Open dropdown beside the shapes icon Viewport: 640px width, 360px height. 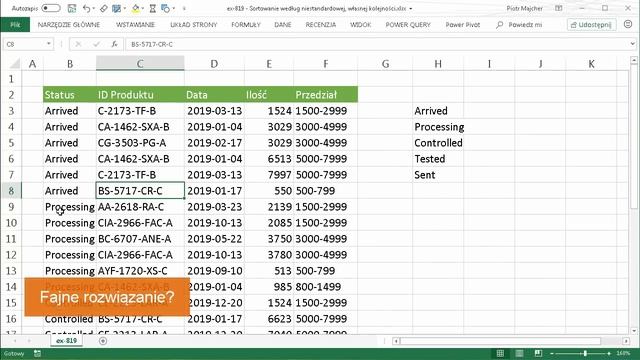174,8
